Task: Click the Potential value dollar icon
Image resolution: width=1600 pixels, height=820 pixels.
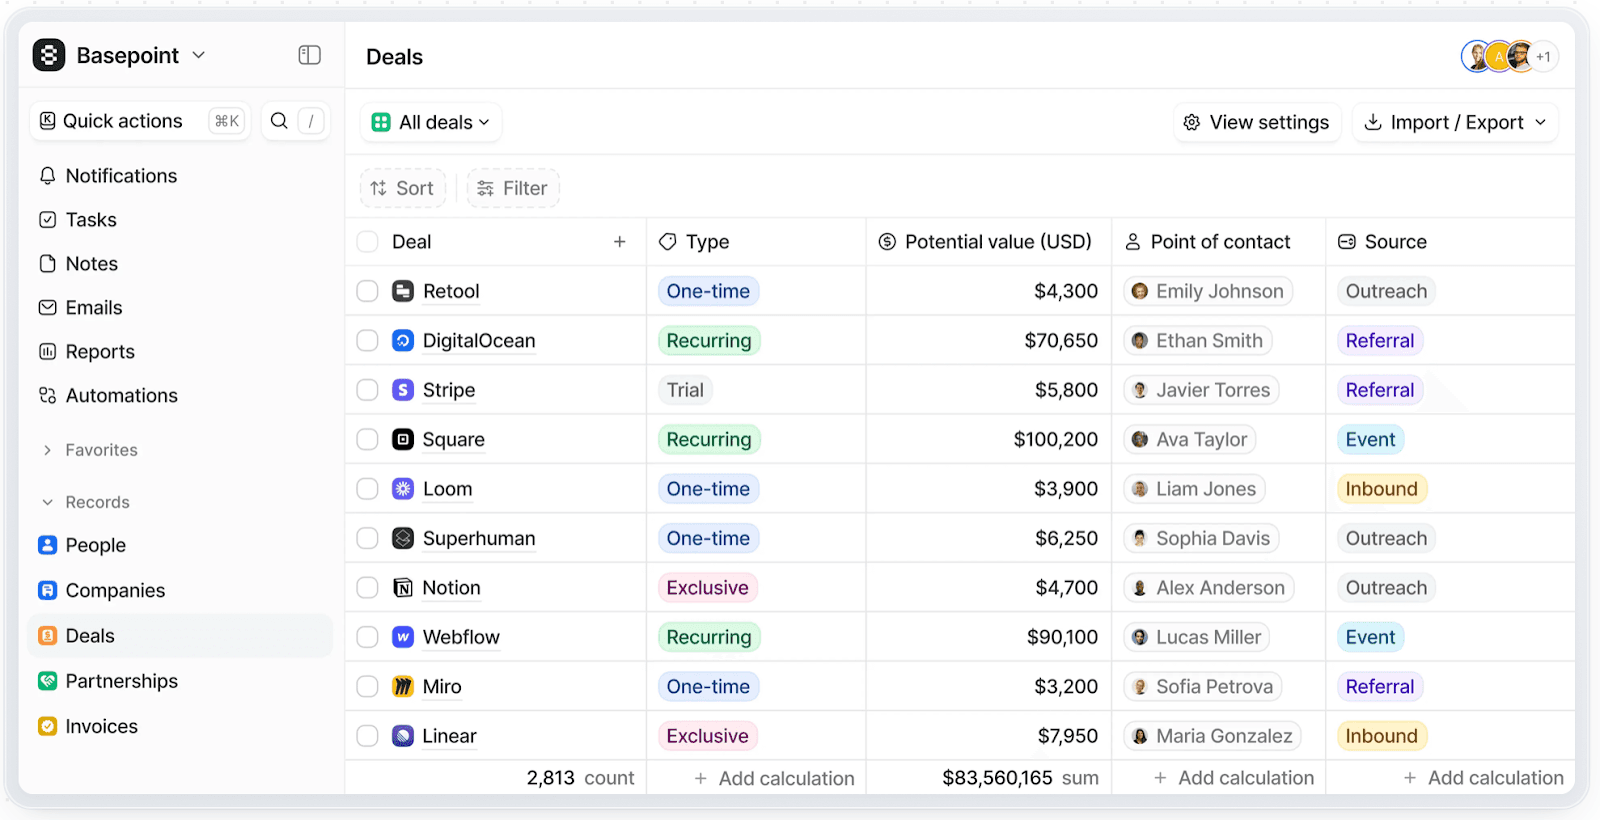Action: (887, 242)
